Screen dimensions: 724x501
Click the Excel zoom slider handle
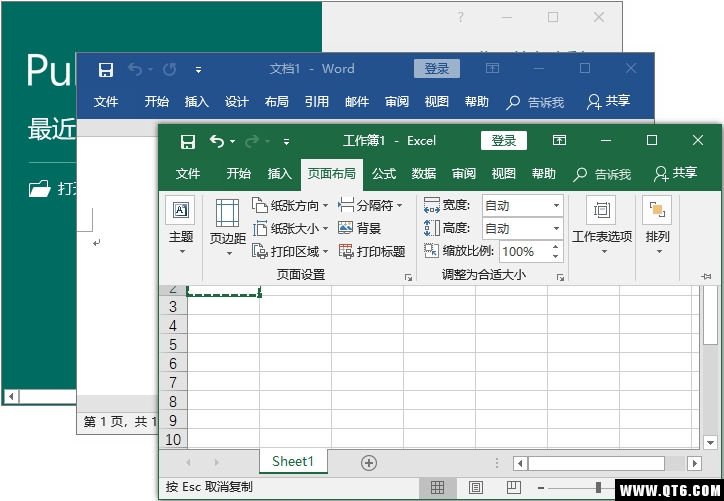coord(598,487)
